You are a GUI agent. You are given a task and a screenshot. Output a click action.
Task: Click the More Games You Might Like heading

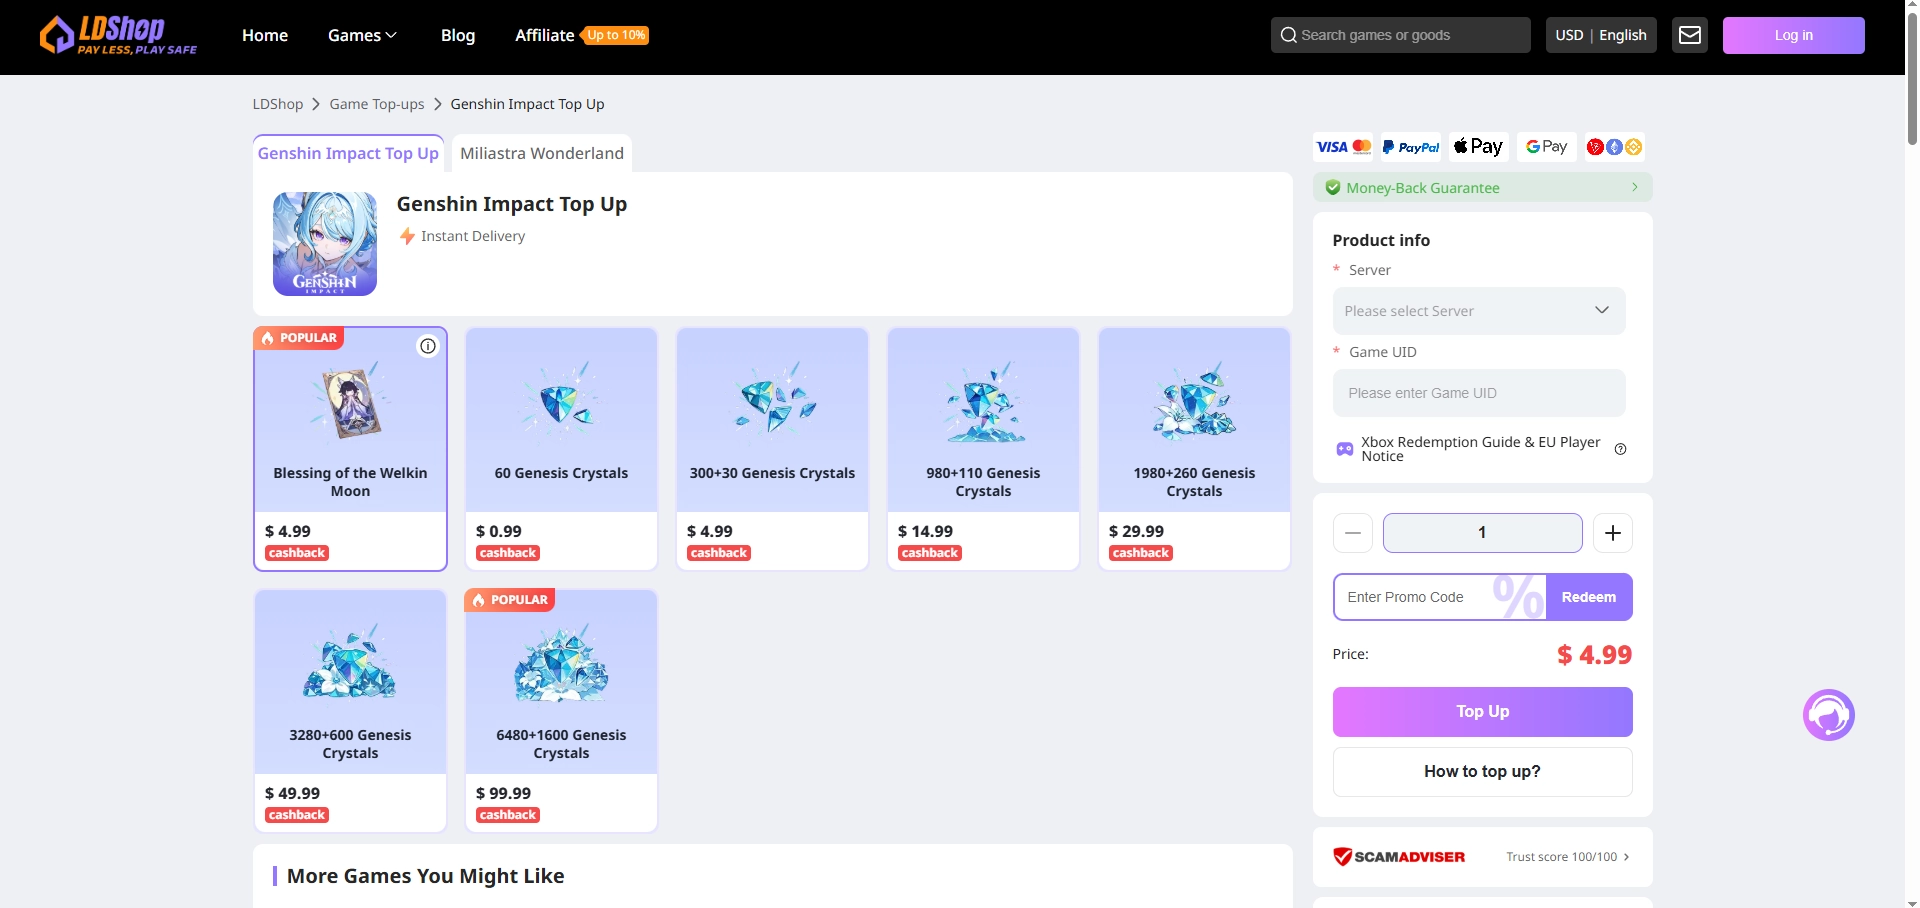(426, 876)
